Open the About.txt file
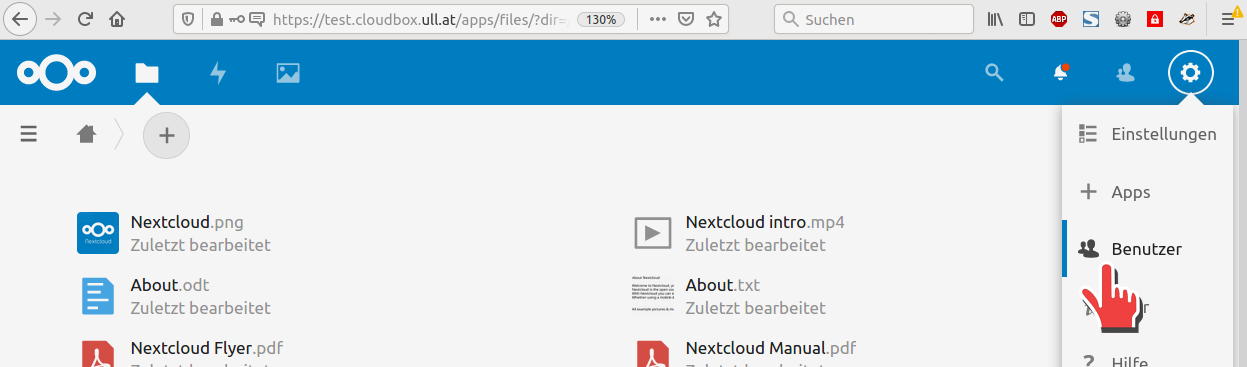 tap(723, 285)
